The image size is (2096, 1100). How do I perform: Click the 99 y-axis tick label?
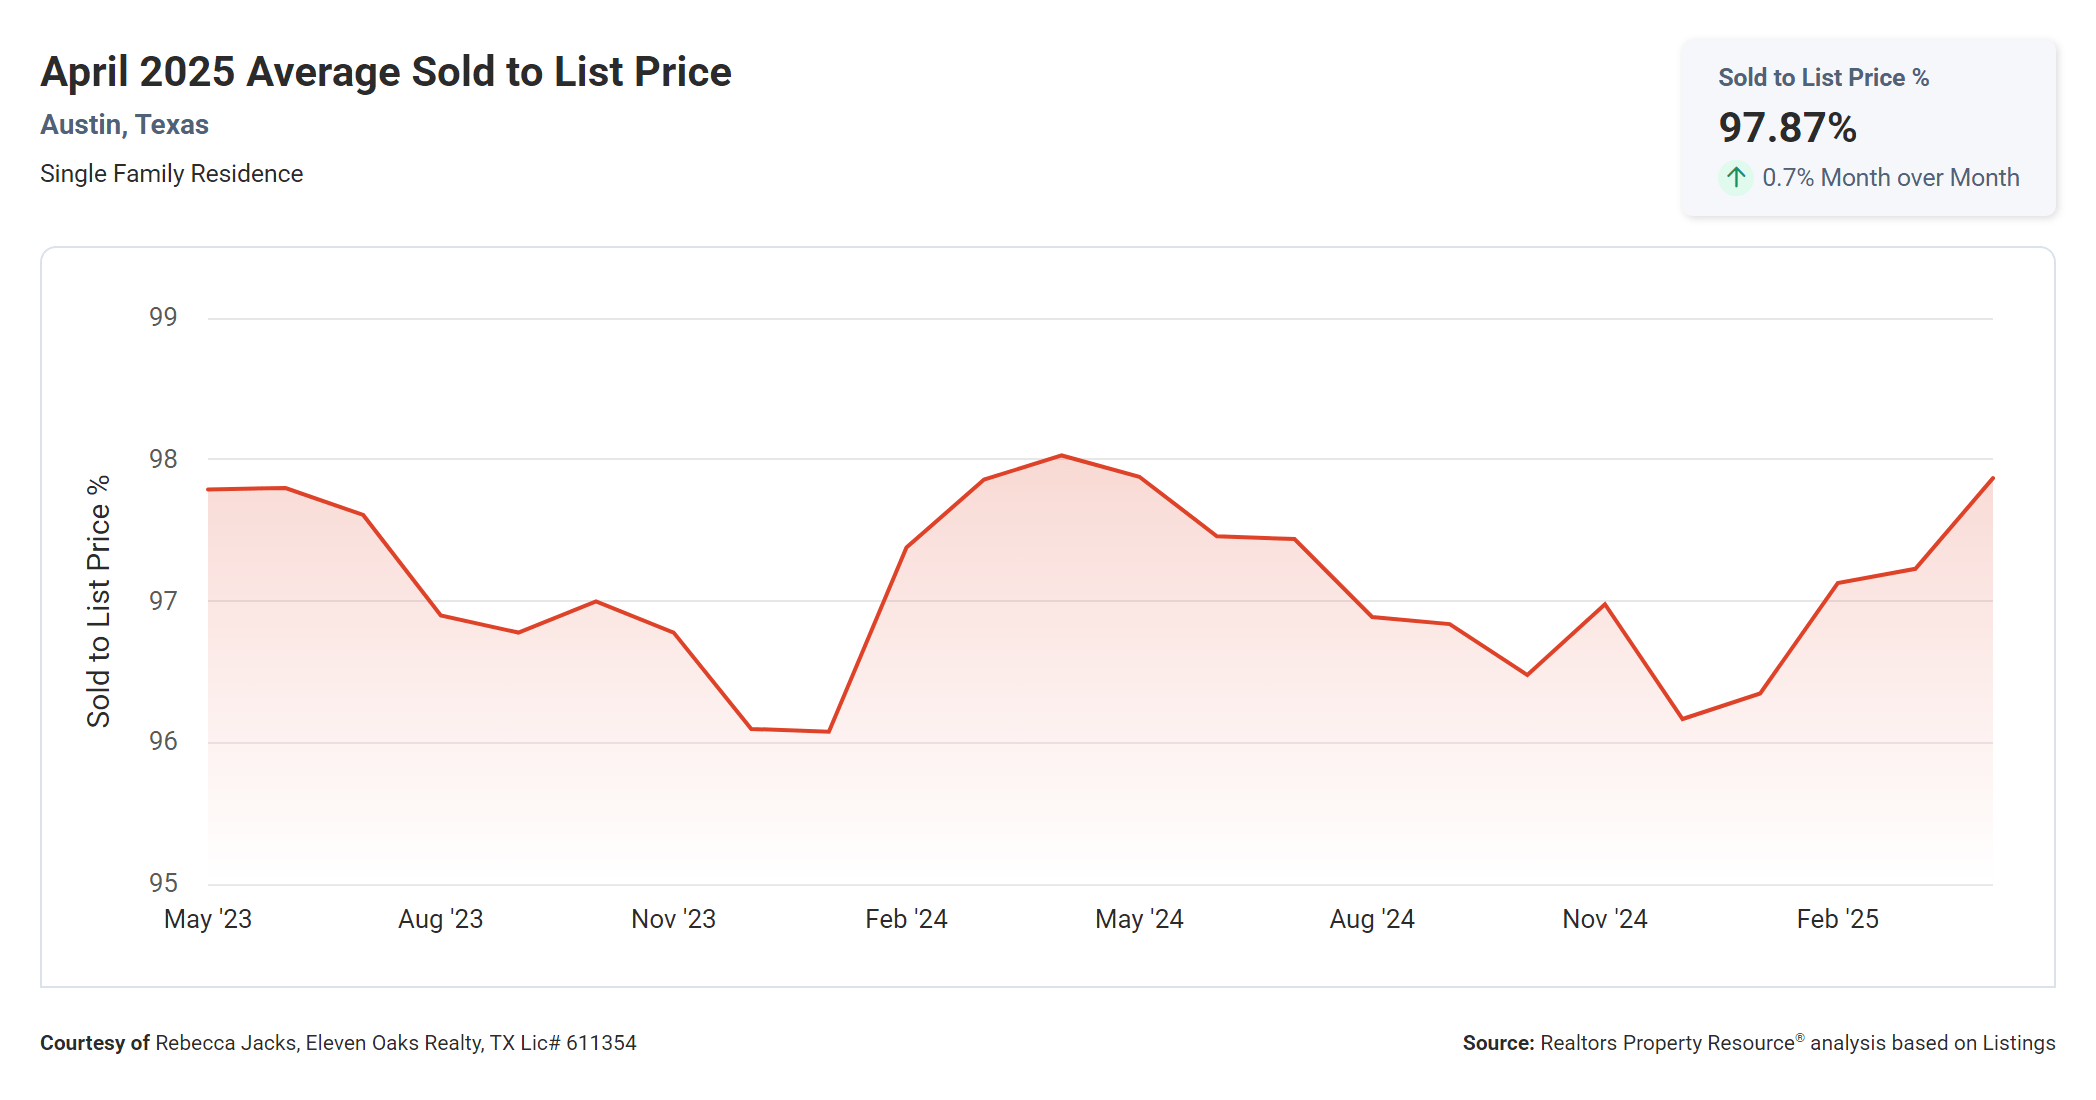point(163,317)
